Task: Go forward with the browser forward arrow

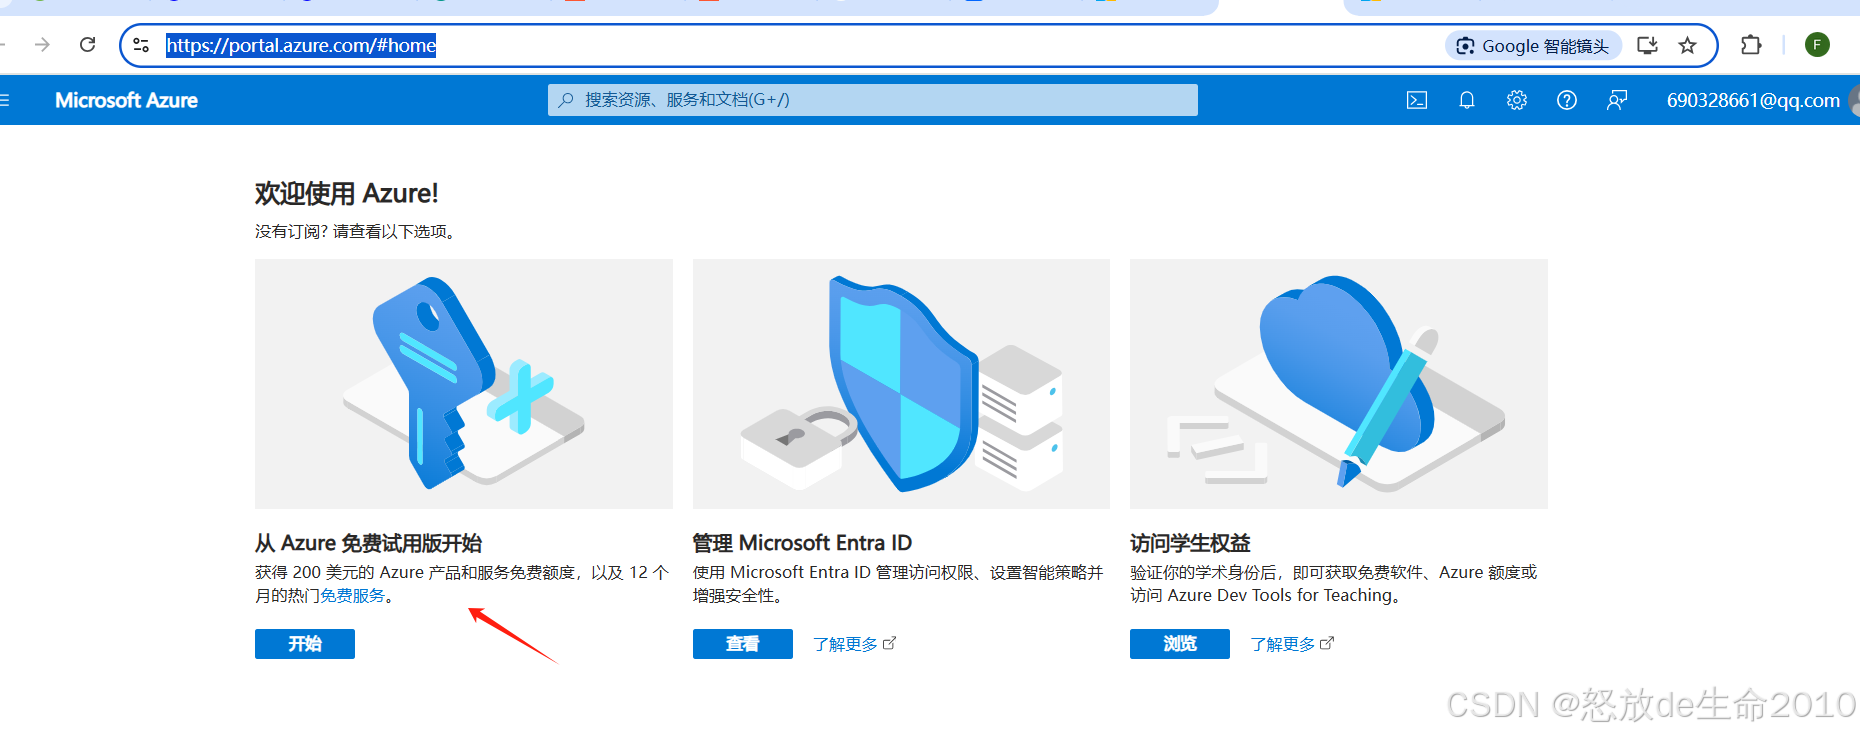Action: (x=42, y=45)
